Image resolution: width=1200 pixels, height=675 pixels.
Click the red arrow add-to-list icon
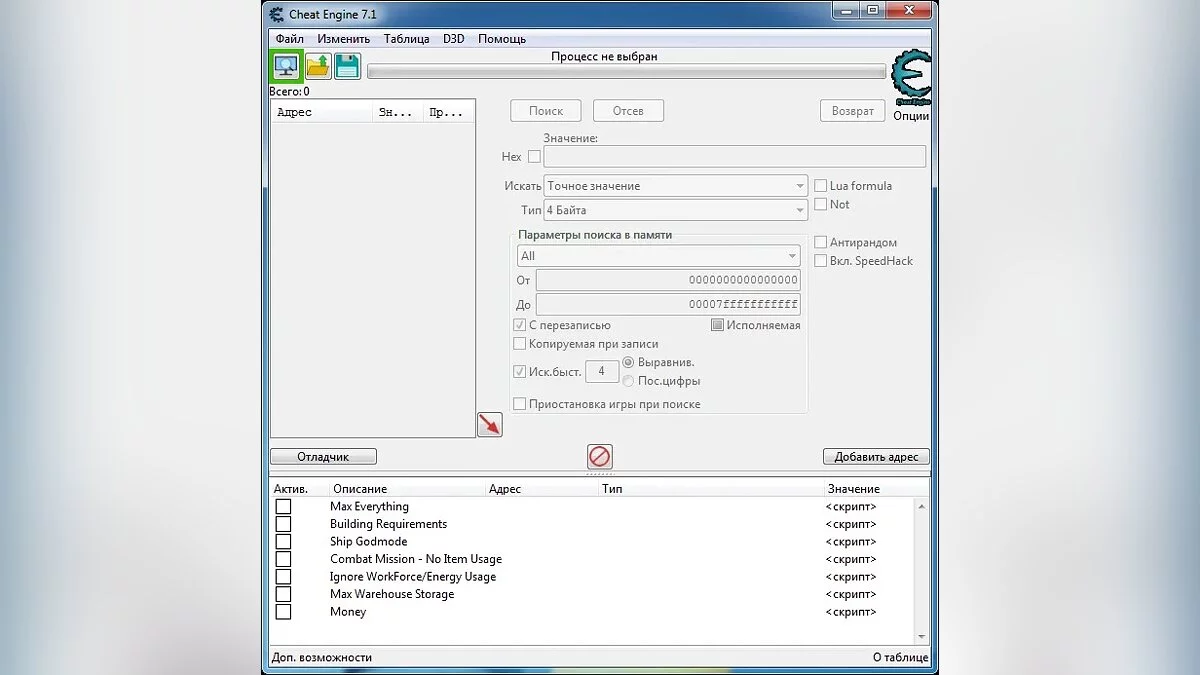click(x=489, y=424)
